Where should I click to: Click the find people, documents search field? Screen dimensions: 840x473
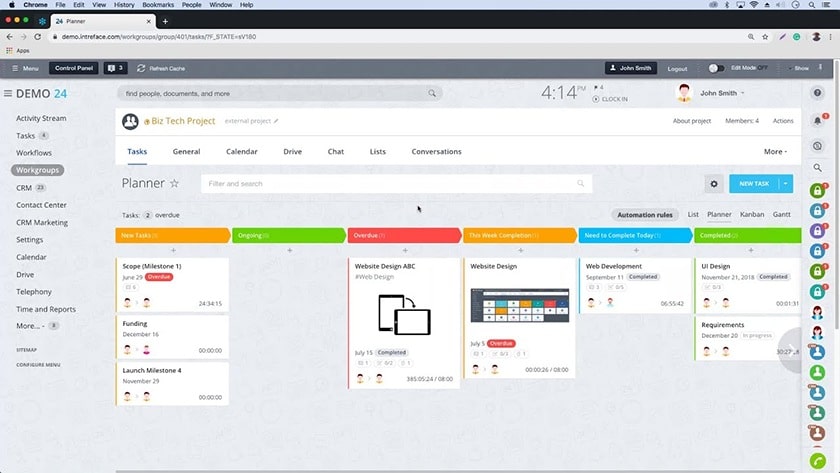pyautogui.click(x=280, y=93)
